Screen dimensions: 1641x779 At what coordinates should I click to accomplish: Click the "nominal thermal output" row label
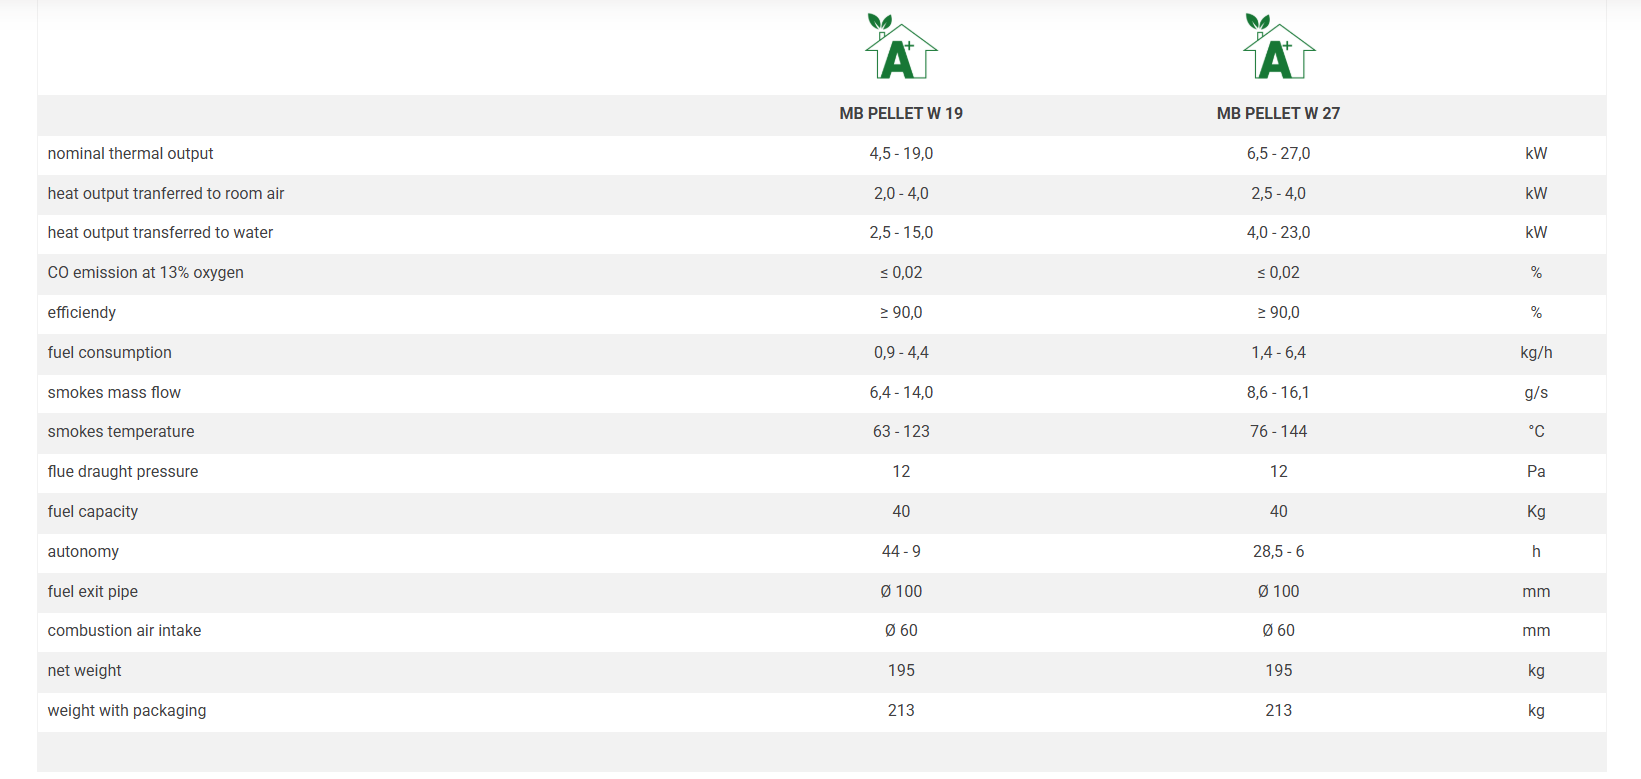pyautogui.click(x=130, y=154)
